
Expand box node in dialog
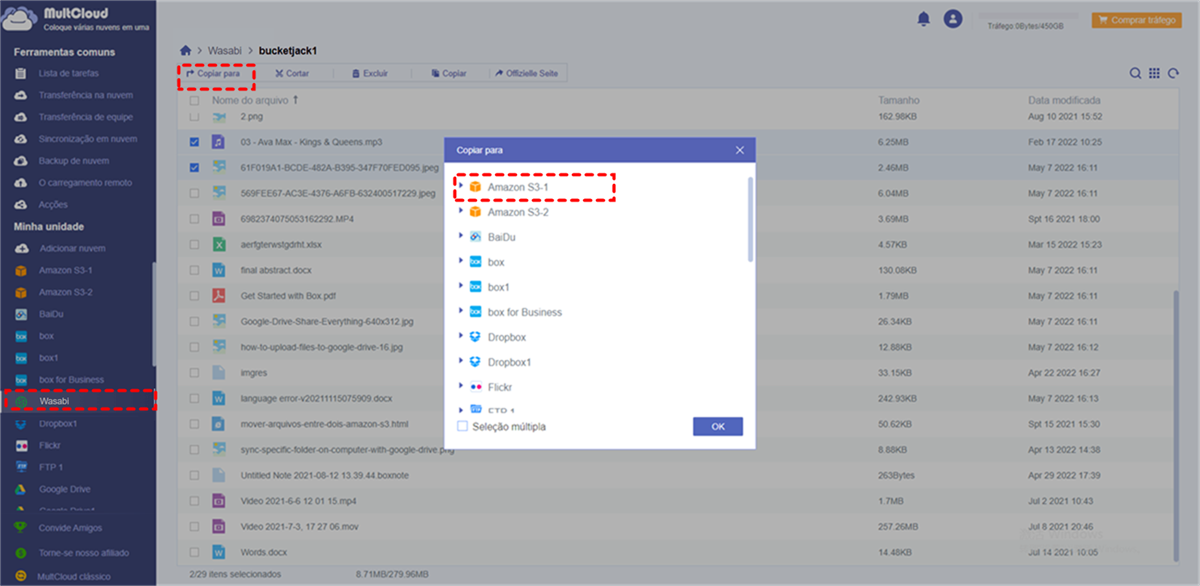tap(461, 262)
